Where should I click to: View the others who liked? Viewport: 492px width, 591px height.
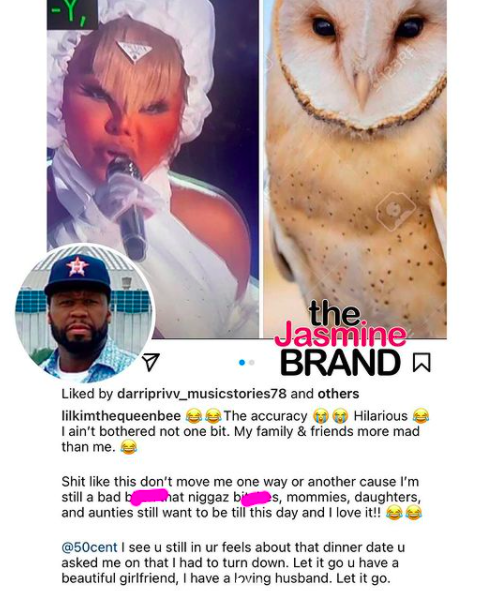click(338, 393)
